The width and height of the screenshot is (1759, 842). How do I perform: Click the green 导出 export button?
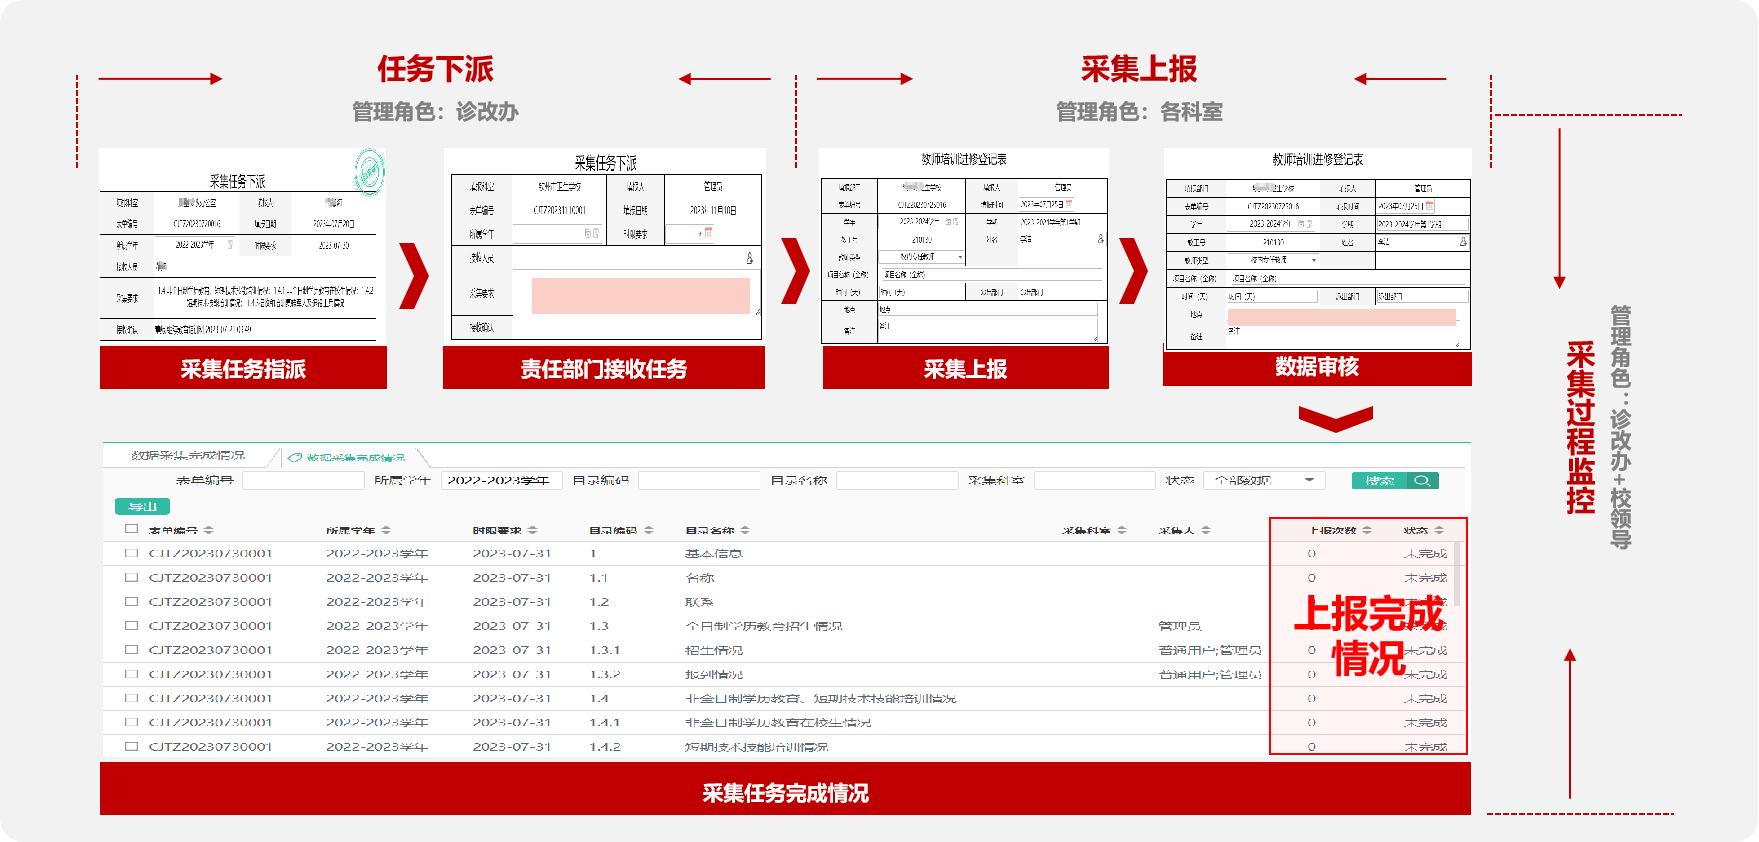[x=143, y=507]
